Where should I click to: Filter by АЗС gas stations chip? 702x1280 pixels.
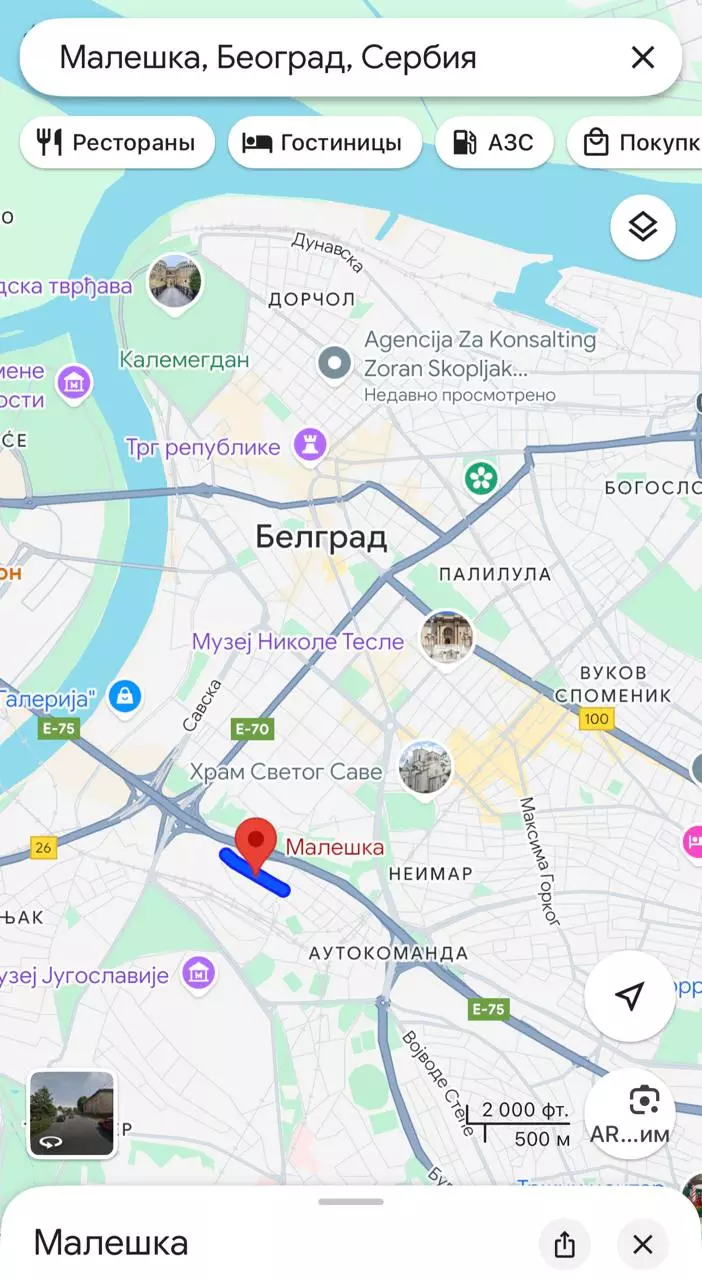pyautogui.click(x=494, y=143)
